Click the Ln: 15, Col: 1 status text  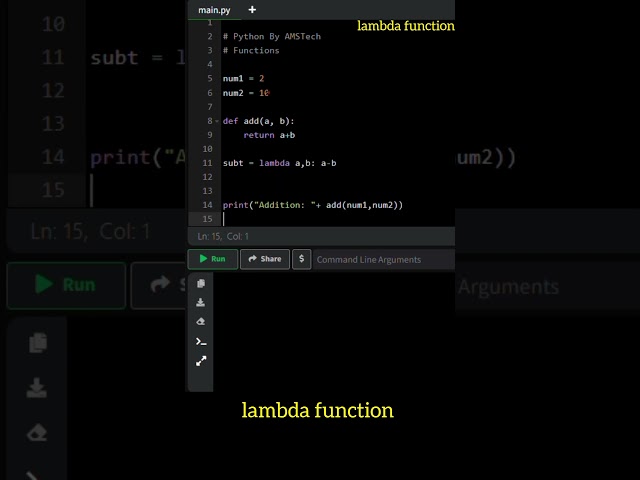point(223,236)
